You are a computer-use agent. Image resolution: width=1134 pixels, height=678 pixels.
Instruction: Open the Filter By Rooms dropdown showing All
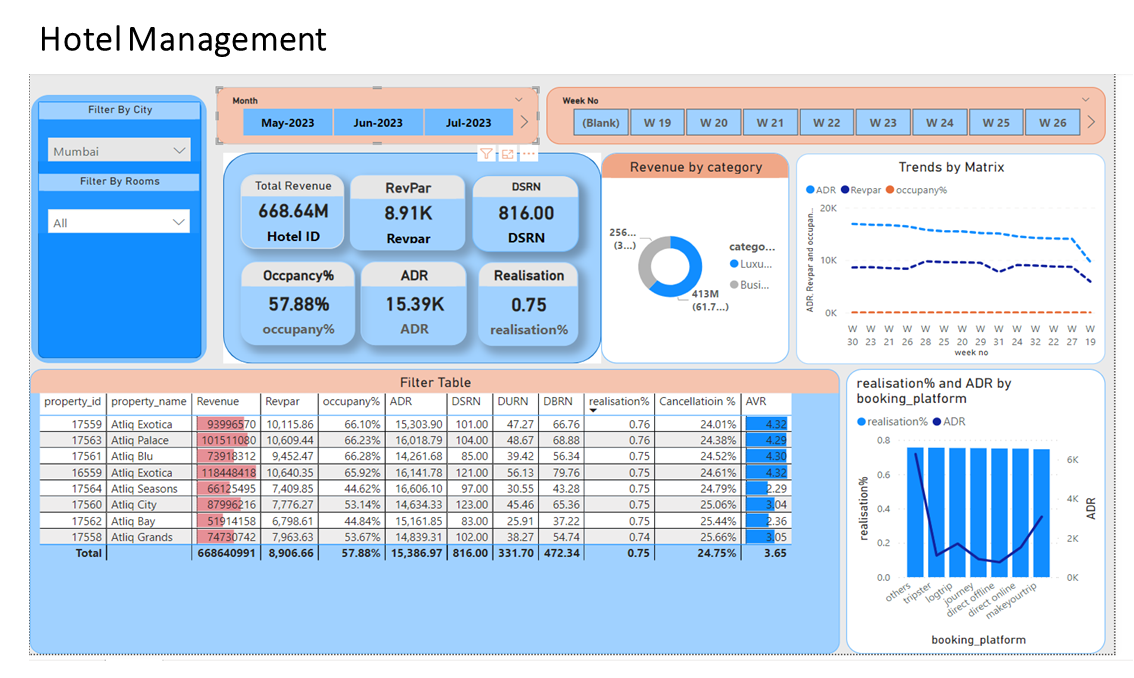pos(120,222)
